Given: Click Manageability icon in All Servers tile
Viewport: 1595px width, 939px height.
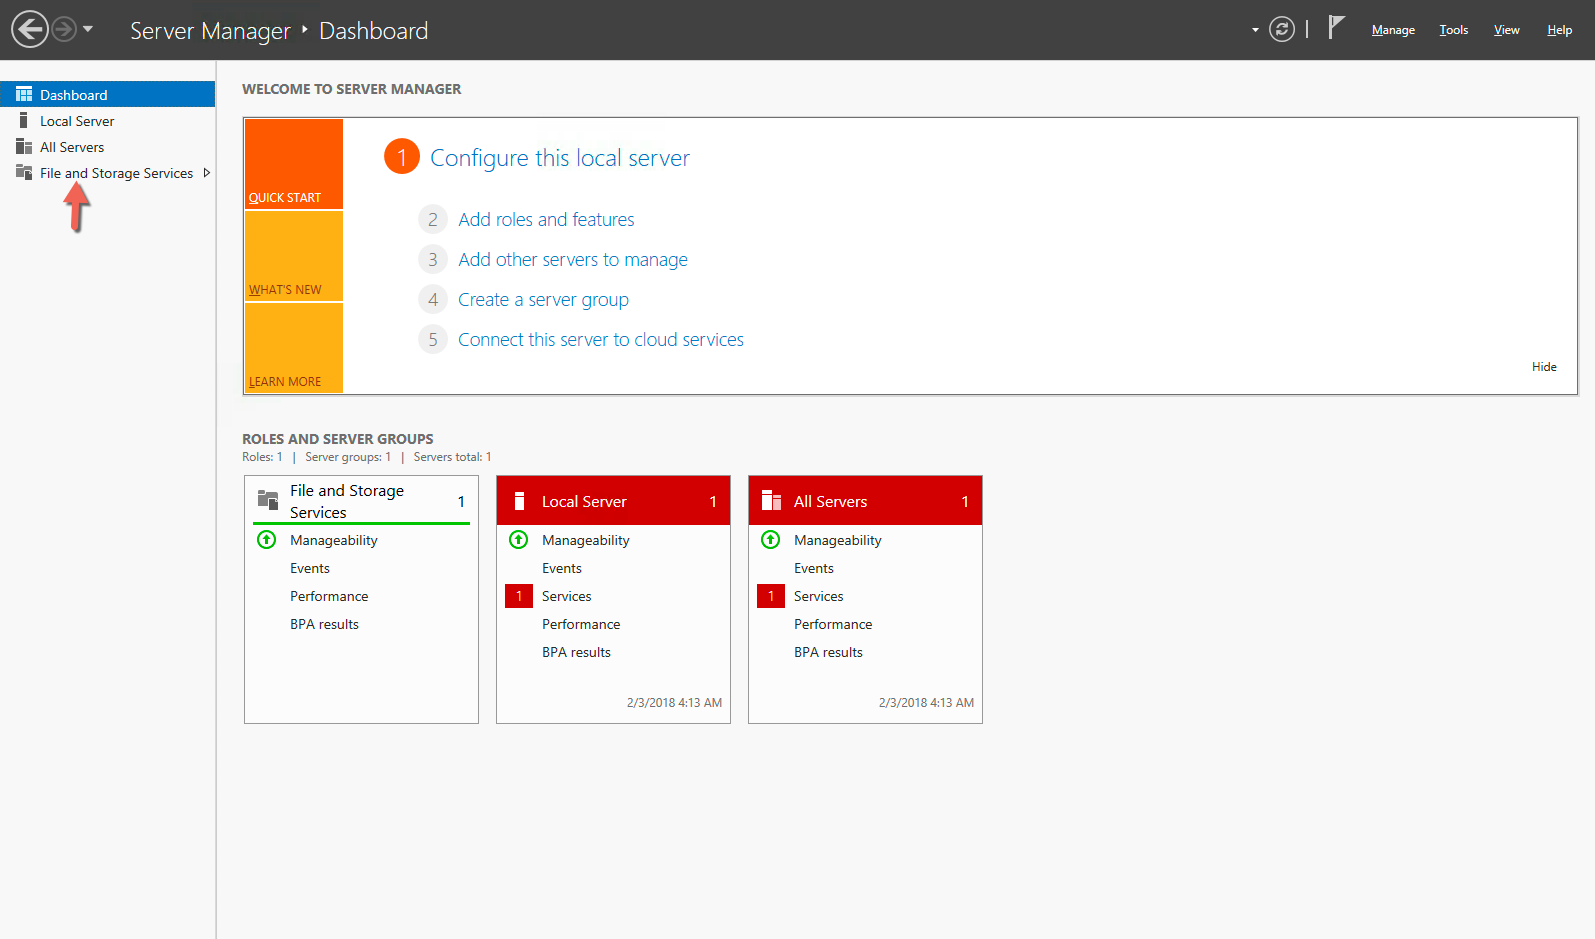Looking at the screenshot, I should click(771, 540).
